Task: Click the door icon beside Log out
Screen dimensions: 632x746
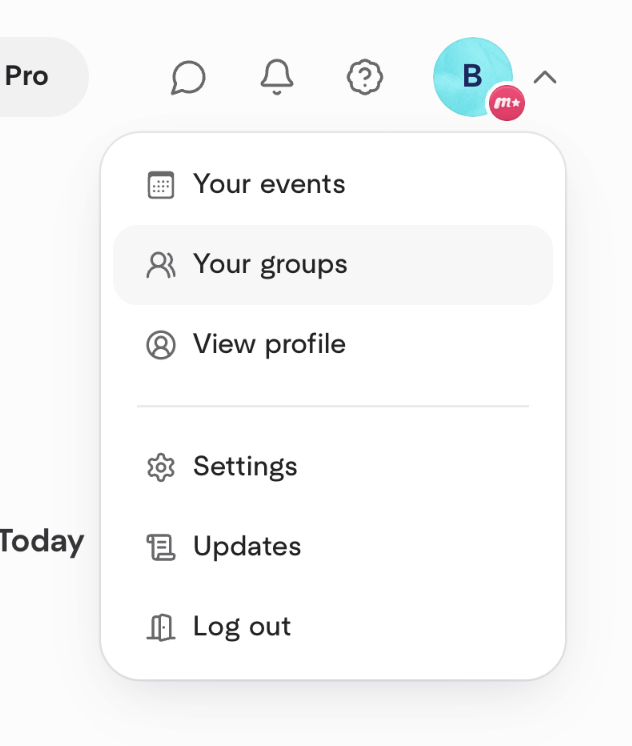Action: (160, 627)
